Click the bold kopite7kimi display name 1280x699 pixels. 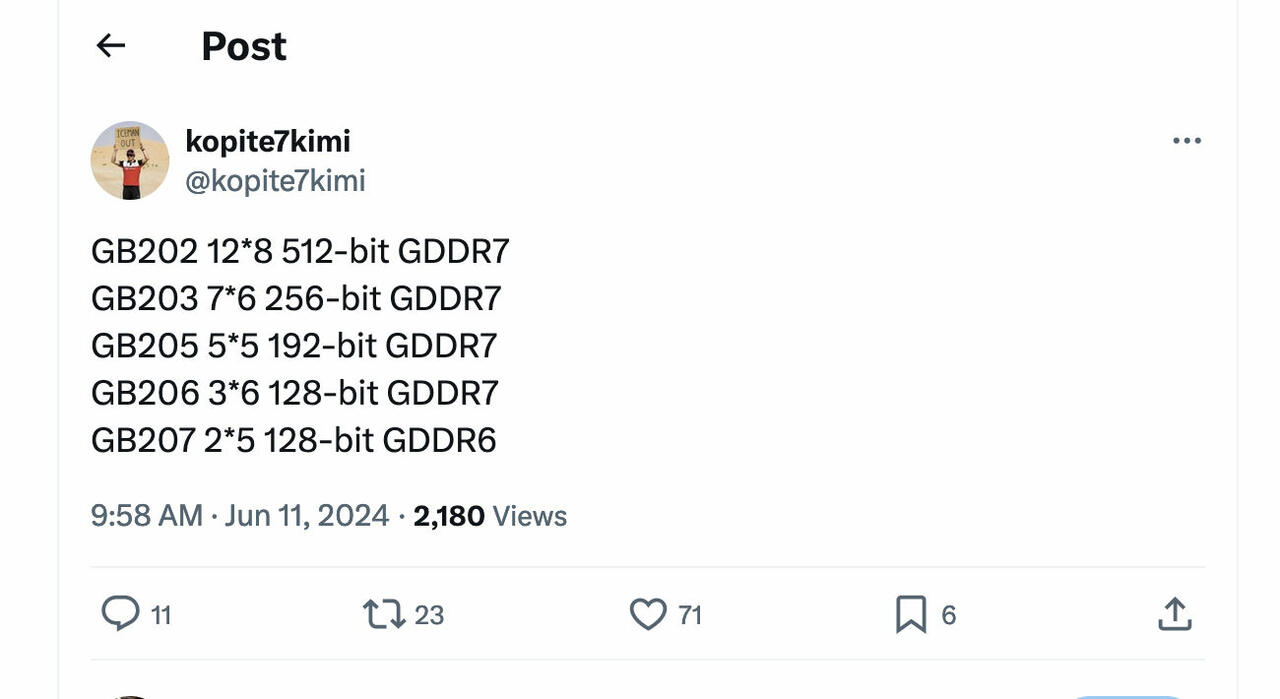pyautogui.click(x=268, y=142)
